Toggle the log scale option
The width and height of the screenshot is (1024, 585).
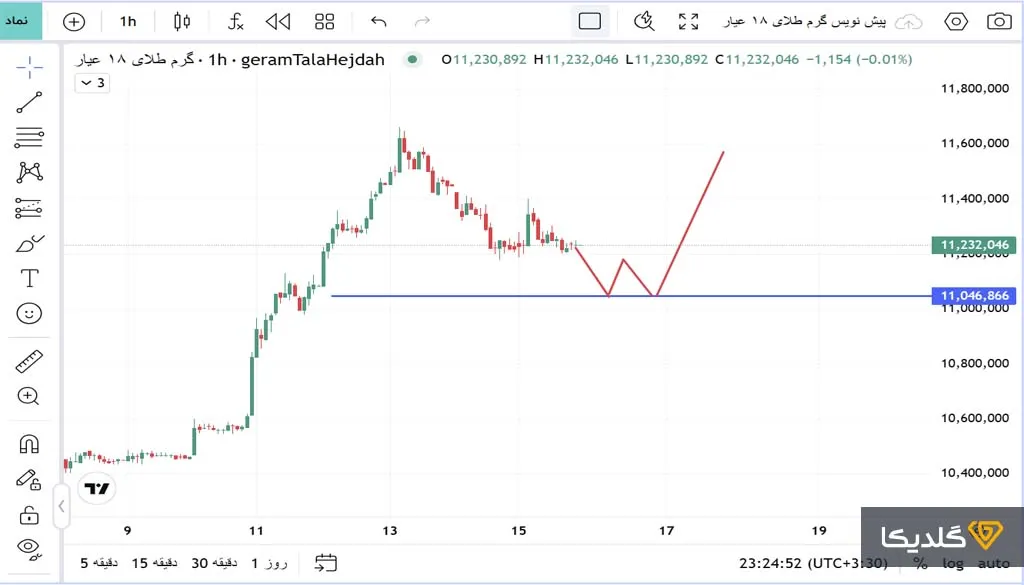(951, 563)
